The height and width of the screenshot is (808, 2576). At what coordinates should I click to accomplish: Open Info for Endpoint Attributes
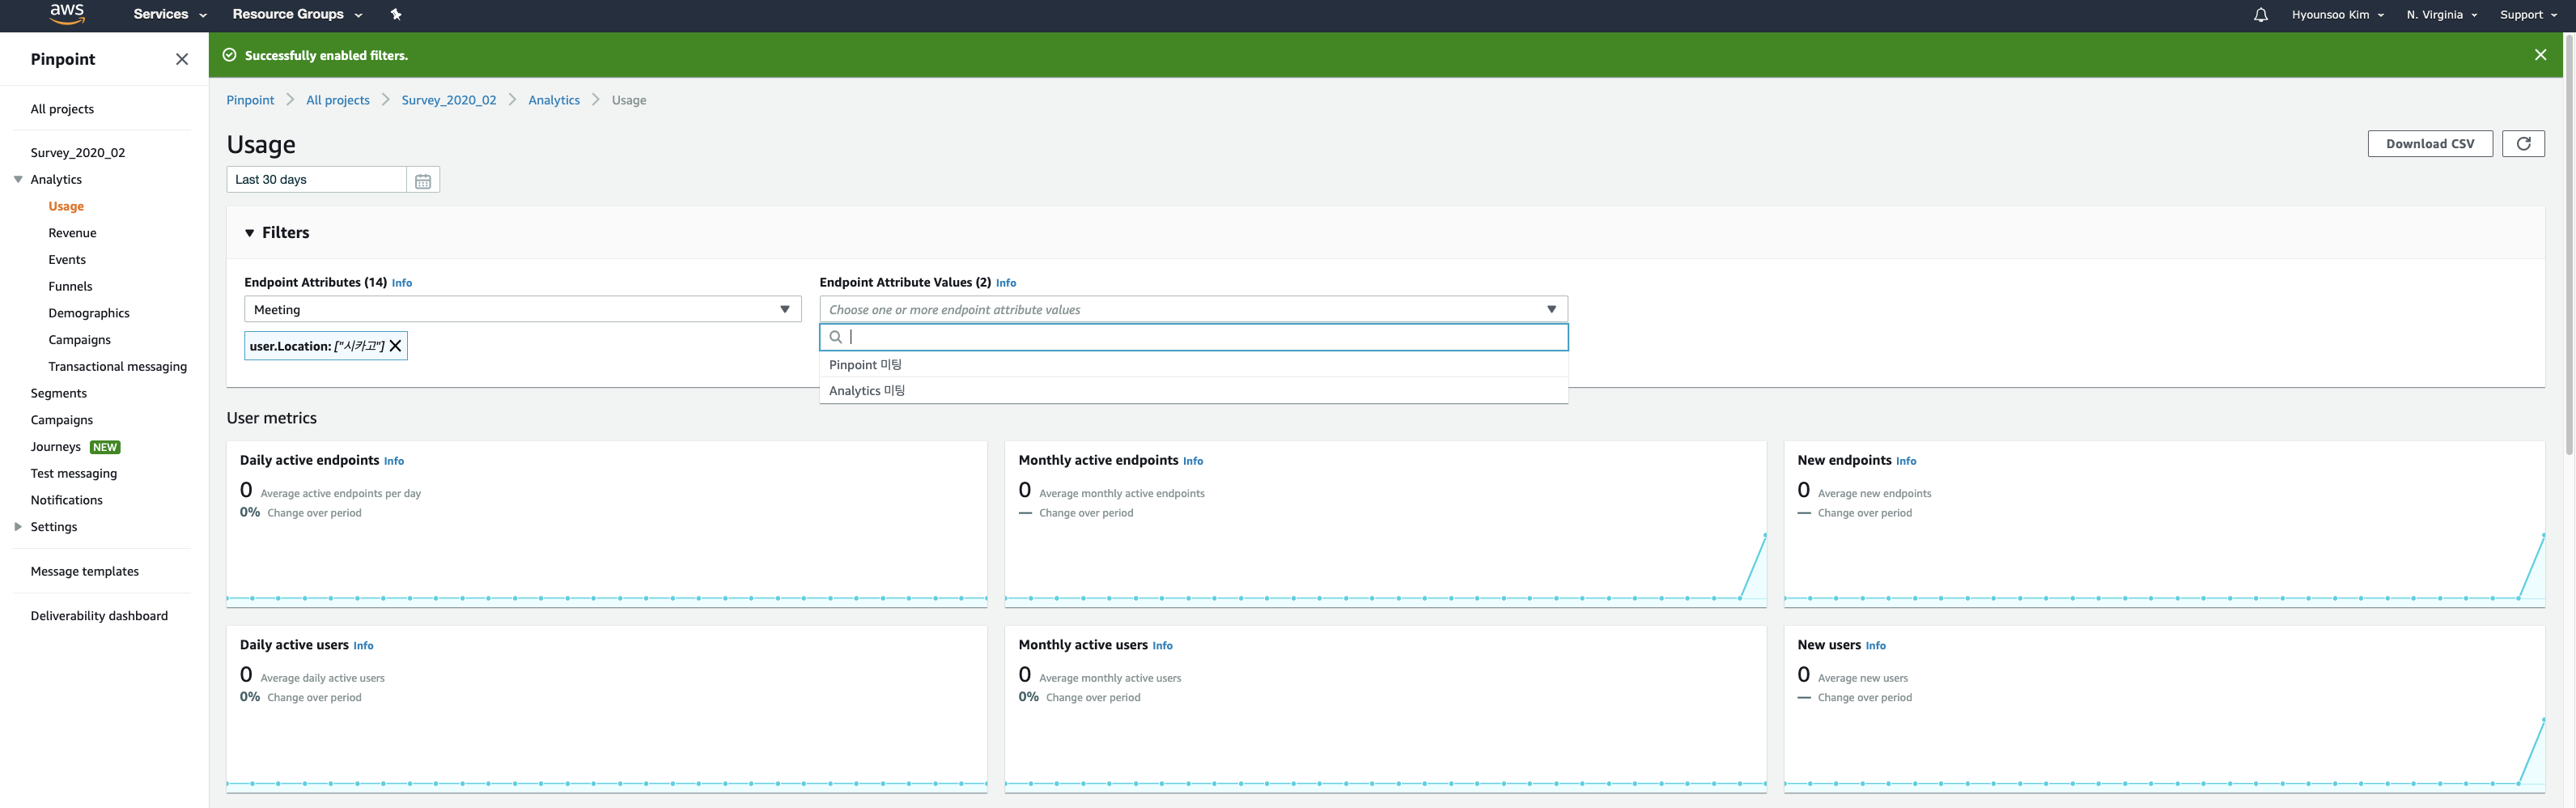pyautogui.click(x=402, y=283)
